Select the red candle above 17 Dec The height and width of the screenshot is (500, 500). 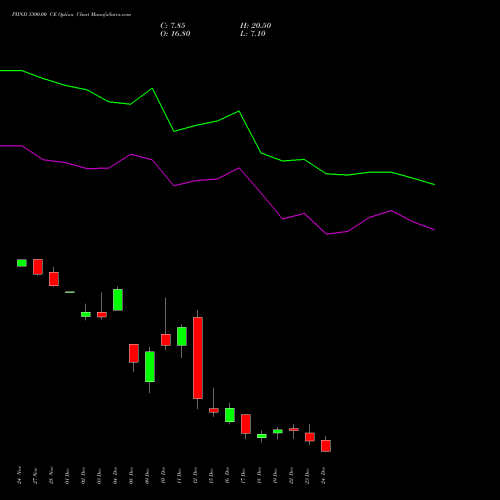[246, 424]
